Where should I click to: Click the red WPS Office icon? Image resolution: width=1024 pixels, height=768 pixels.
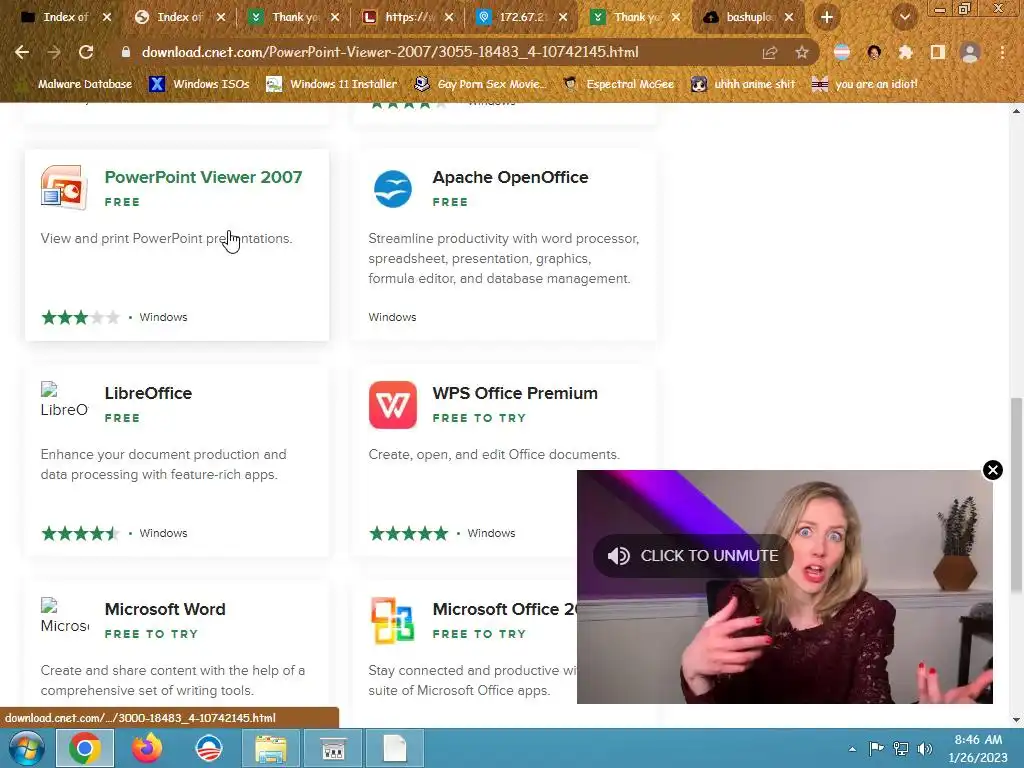click(392, 405)
